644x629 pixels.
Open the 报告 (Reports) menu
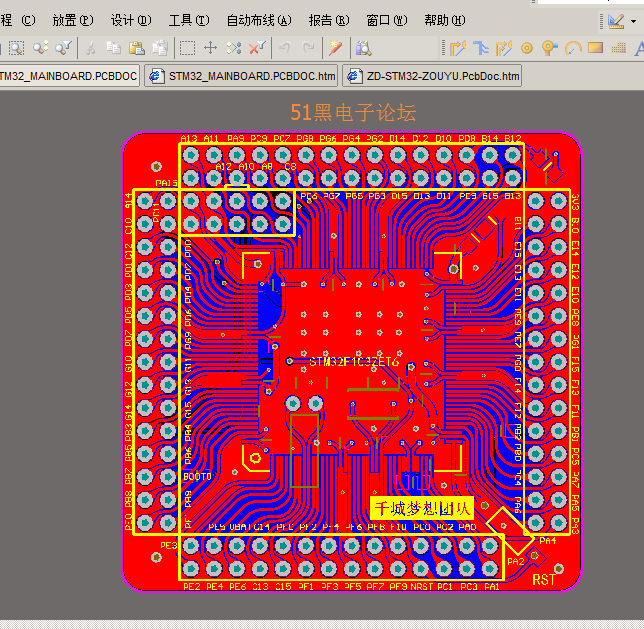tap(329, 20)
